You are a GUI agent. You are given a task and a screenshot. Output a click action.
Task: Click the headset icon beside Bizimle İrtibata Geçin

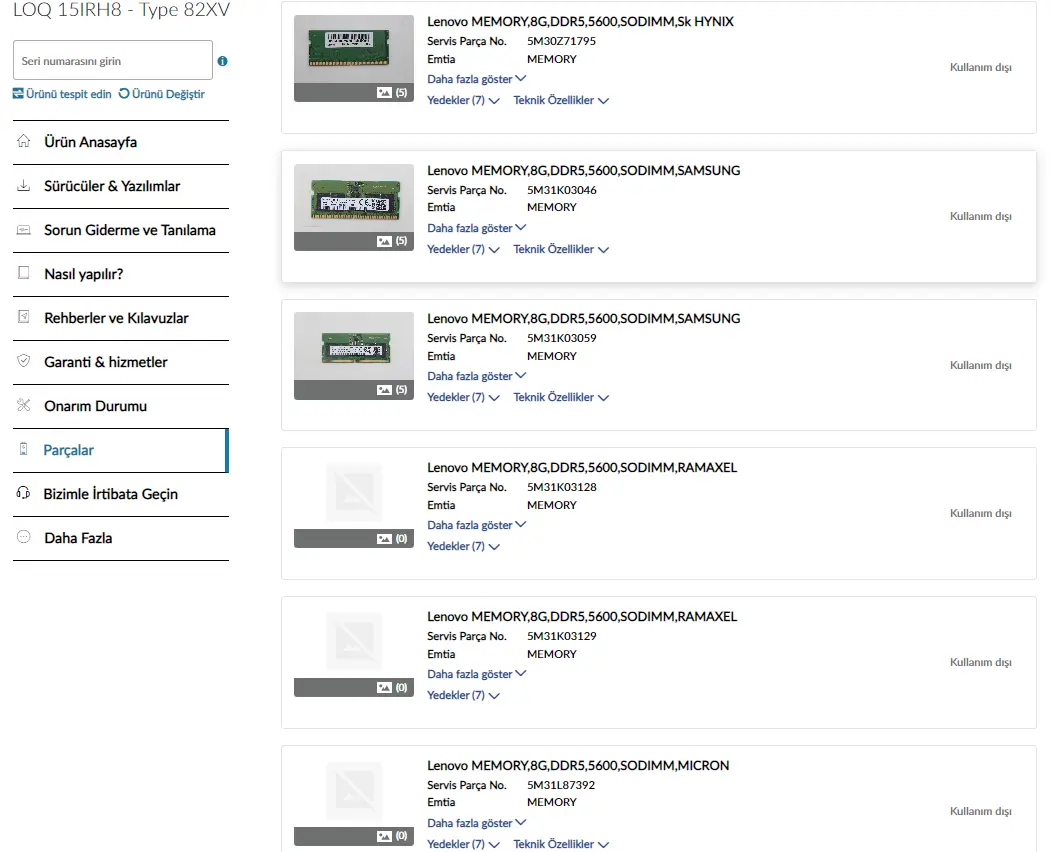click(24, 493)
